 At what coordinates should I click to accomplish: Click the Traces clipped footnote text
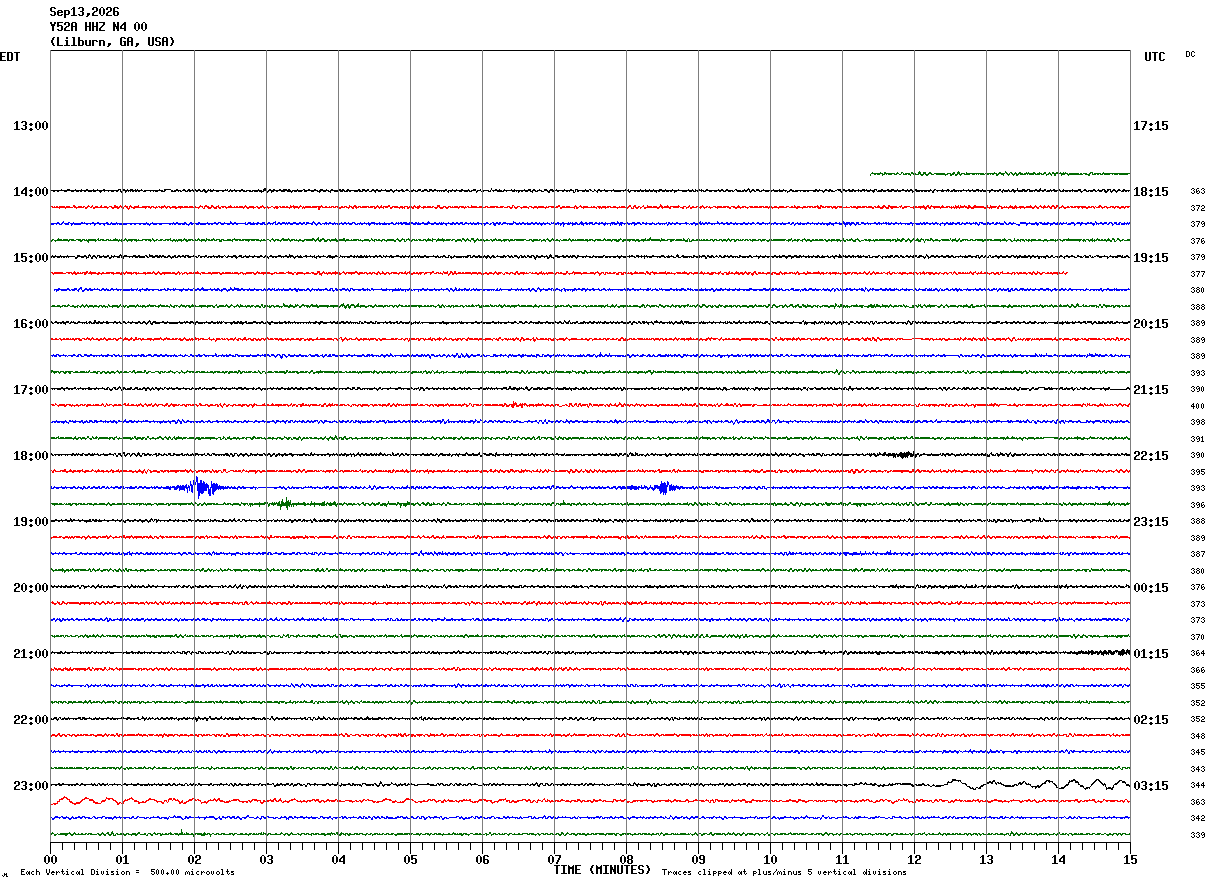(x=784, y=873)
